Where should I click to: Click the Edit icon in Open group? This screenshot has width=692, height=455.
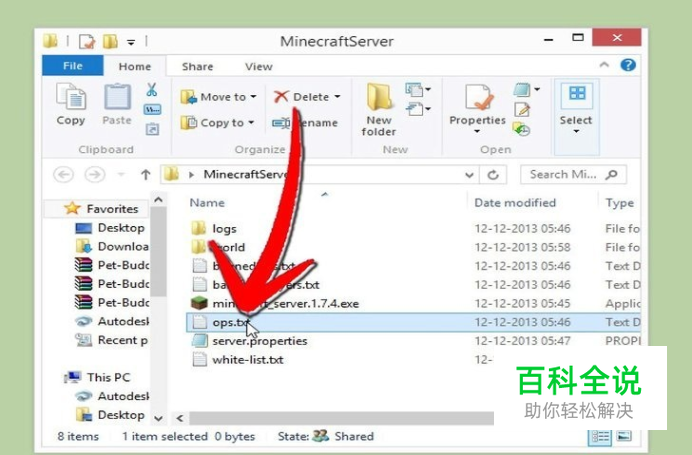522,109
